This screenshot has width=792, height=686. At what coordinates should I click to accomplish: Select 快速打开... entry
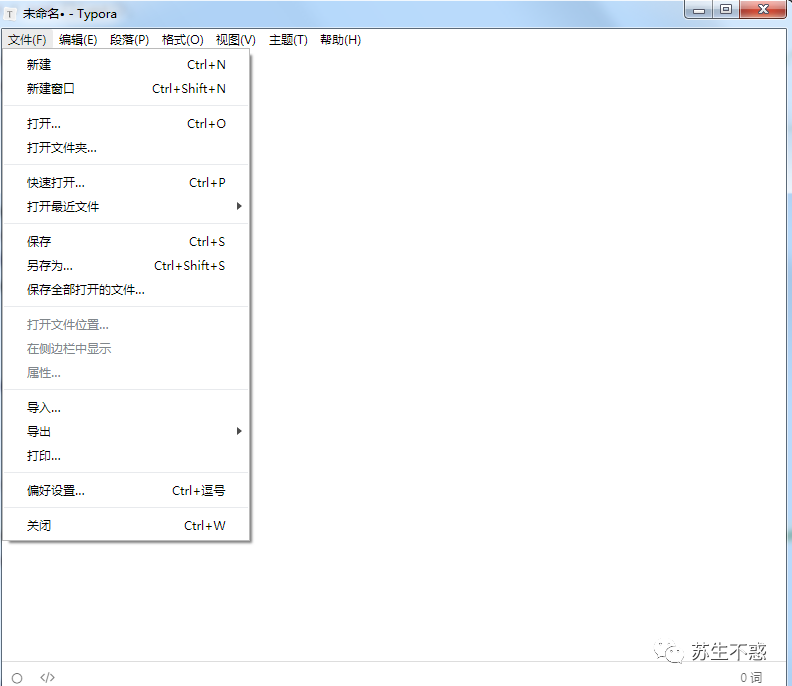click(126, 183)
